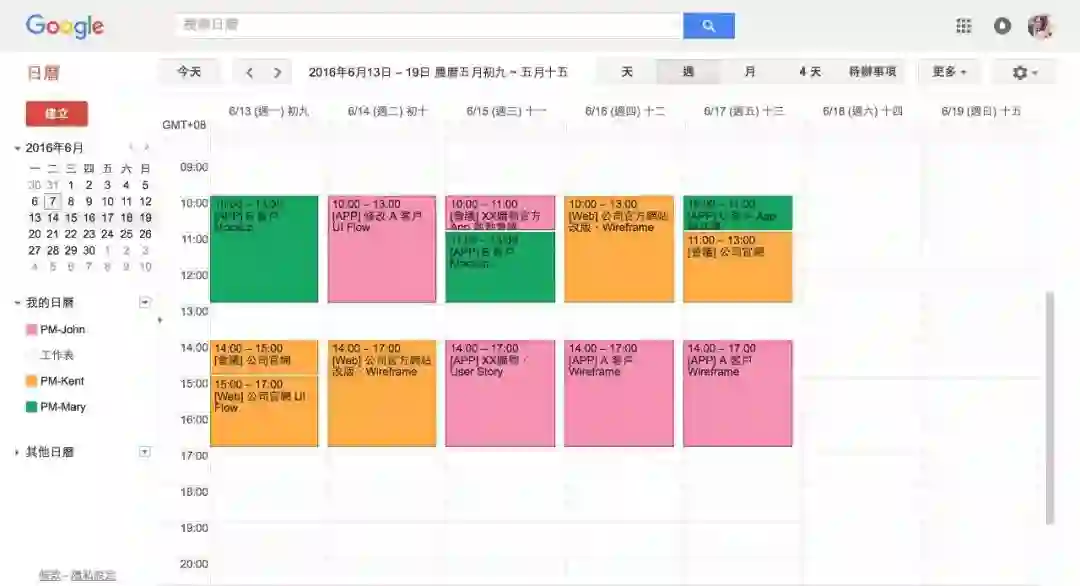
Task: Collapse the 我的日曆 section
Action: coord(17,303)
